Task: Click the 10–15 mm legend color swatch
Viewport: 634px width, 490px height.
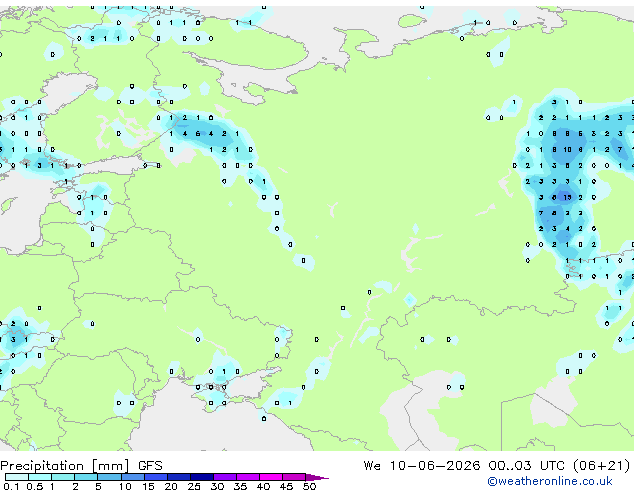Action: click(x=132, y=477)
